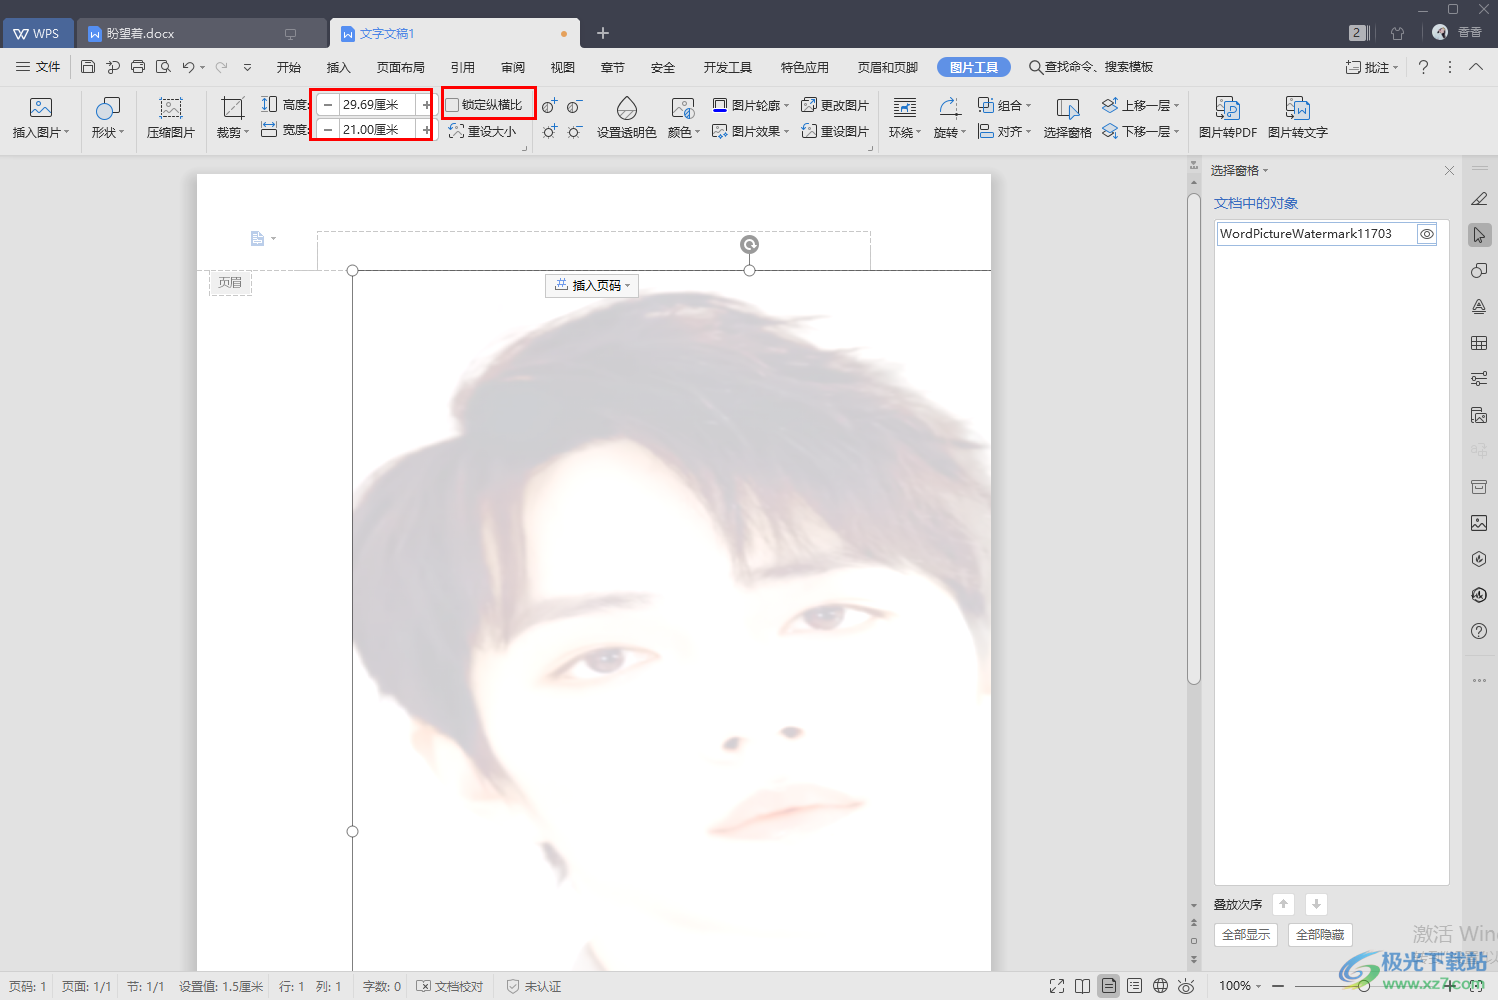Screen dimensions: 1498x1000
Task: Expand the Insert Page Number (插入页码) dropdown
Action: click(x=592, y=286)
